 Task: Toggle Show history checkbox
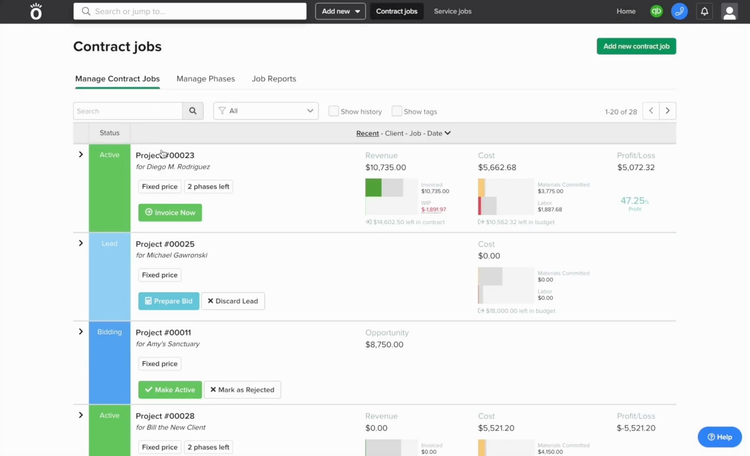click(x=333, y=111)
